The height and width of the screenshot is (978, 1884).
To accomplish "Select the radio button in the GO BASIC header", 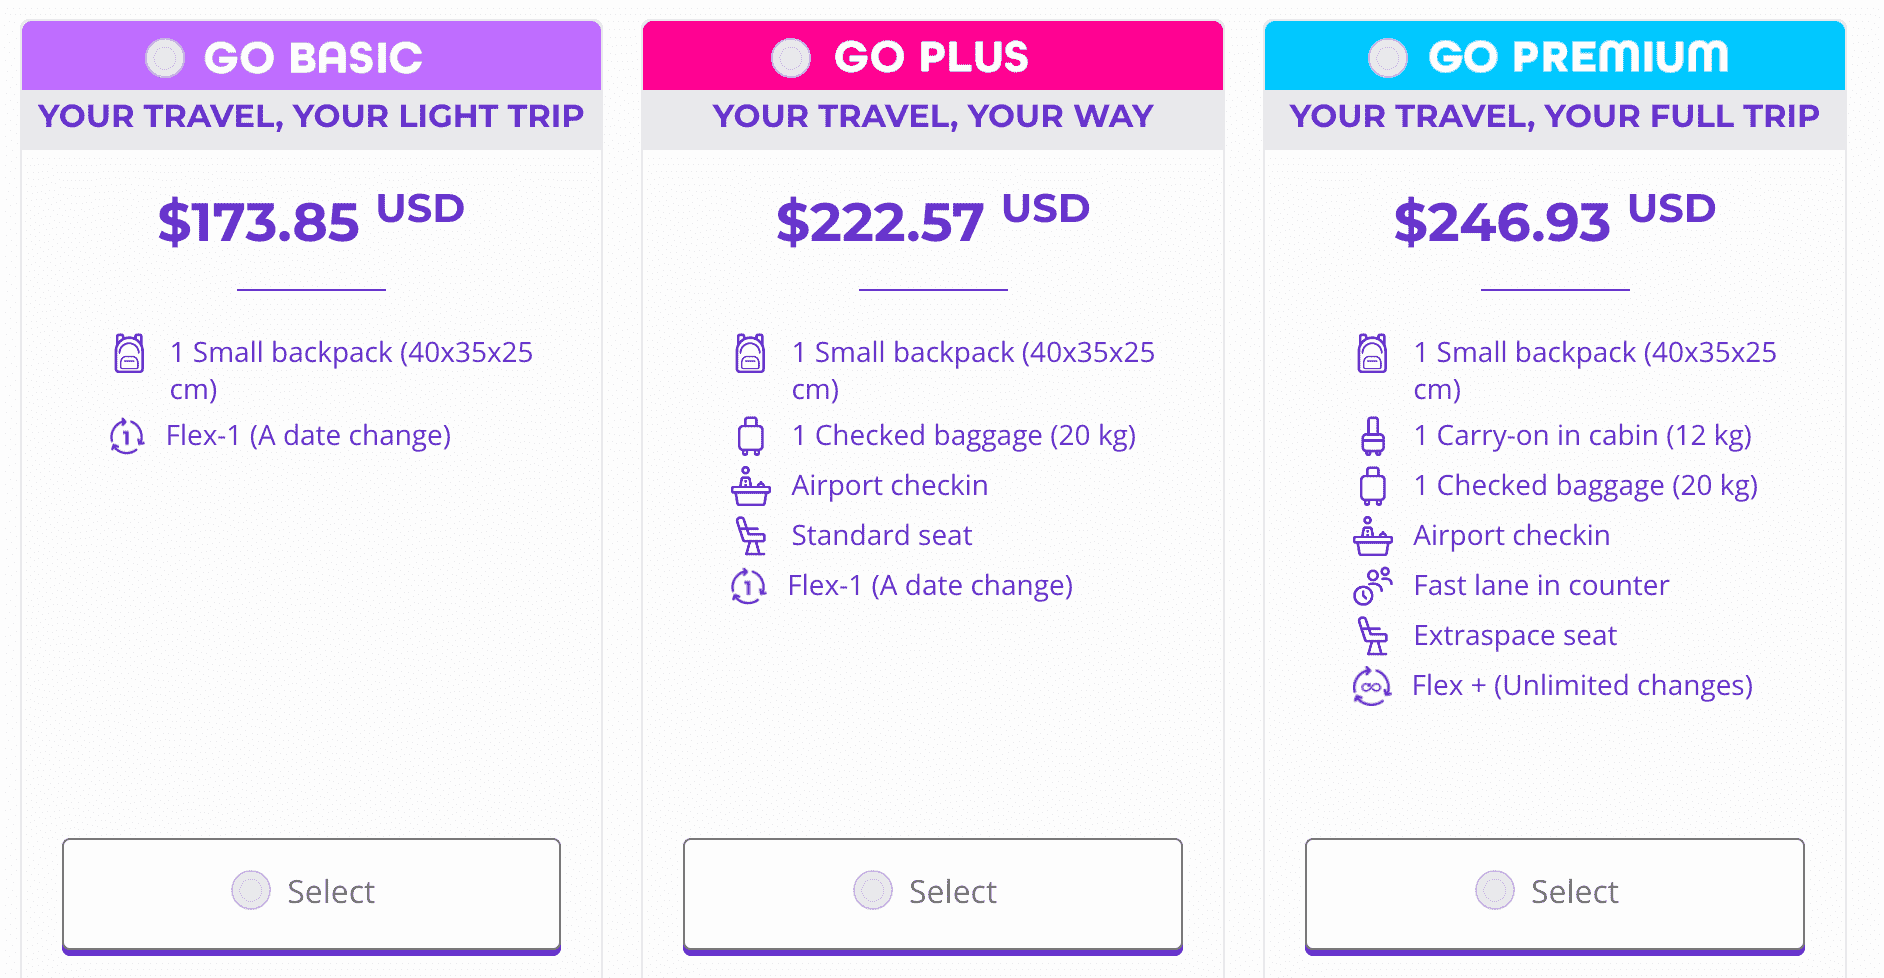I will [164, 58].
